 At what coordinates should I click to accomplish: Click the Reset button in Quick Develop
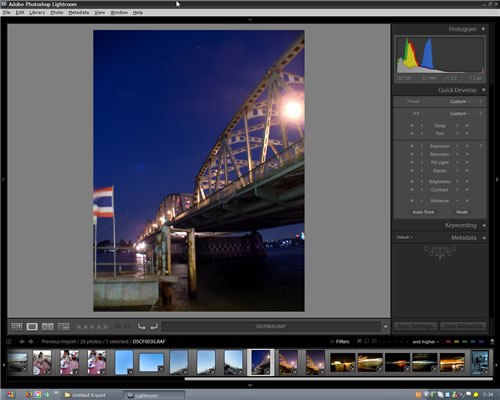(x=462, y=212)
